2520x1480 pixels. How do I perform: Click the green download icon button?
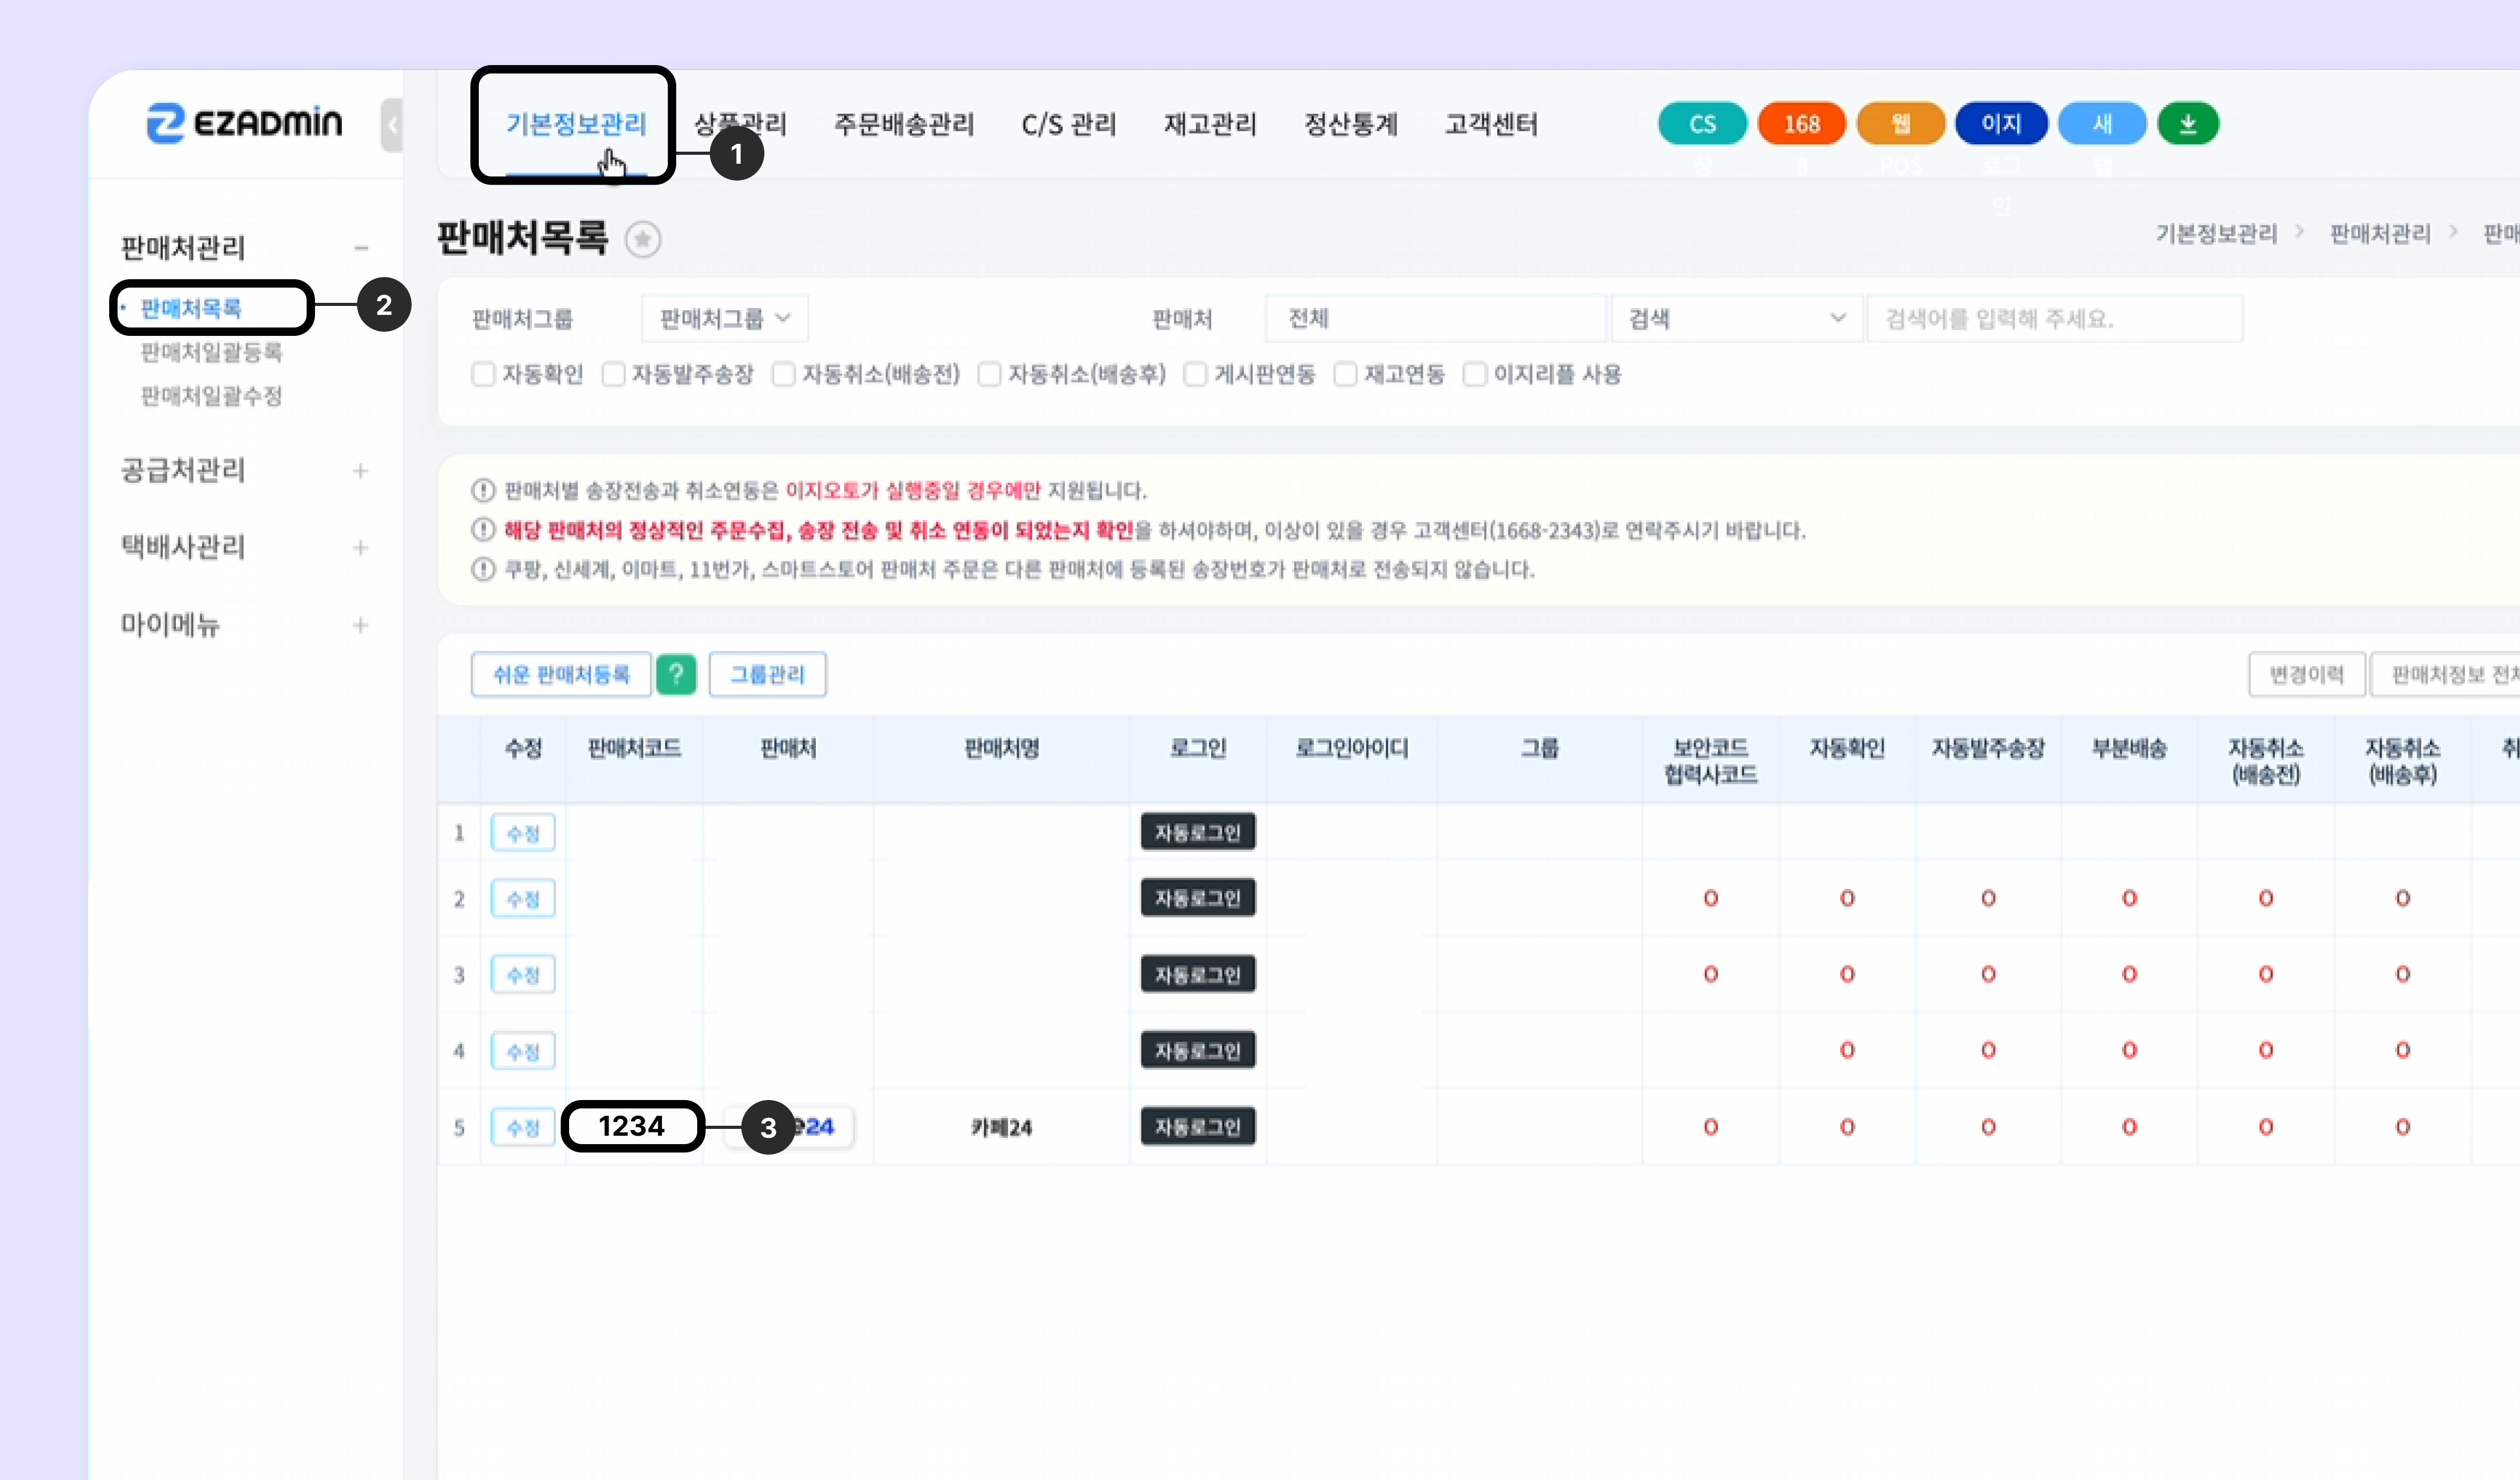pyautogui.click(x=2187, y=124)
